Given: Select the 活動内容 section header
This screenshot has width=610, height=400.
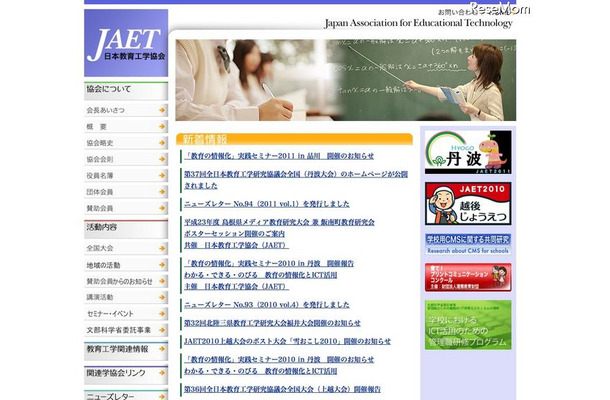Looking at the screenshot, I should click(x=126, y=229).
